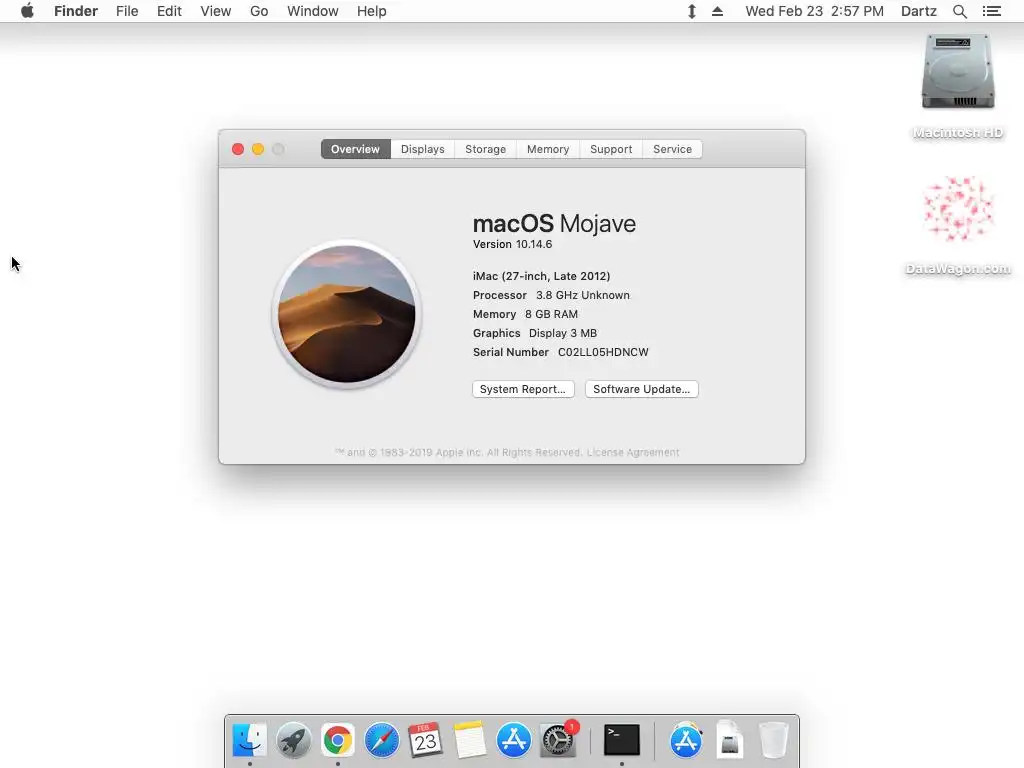Click the macOS Mojave title text
Image resolution: width=1024 pixels, height=768 pixels.
pyautogui.click(x=554, y=223)
